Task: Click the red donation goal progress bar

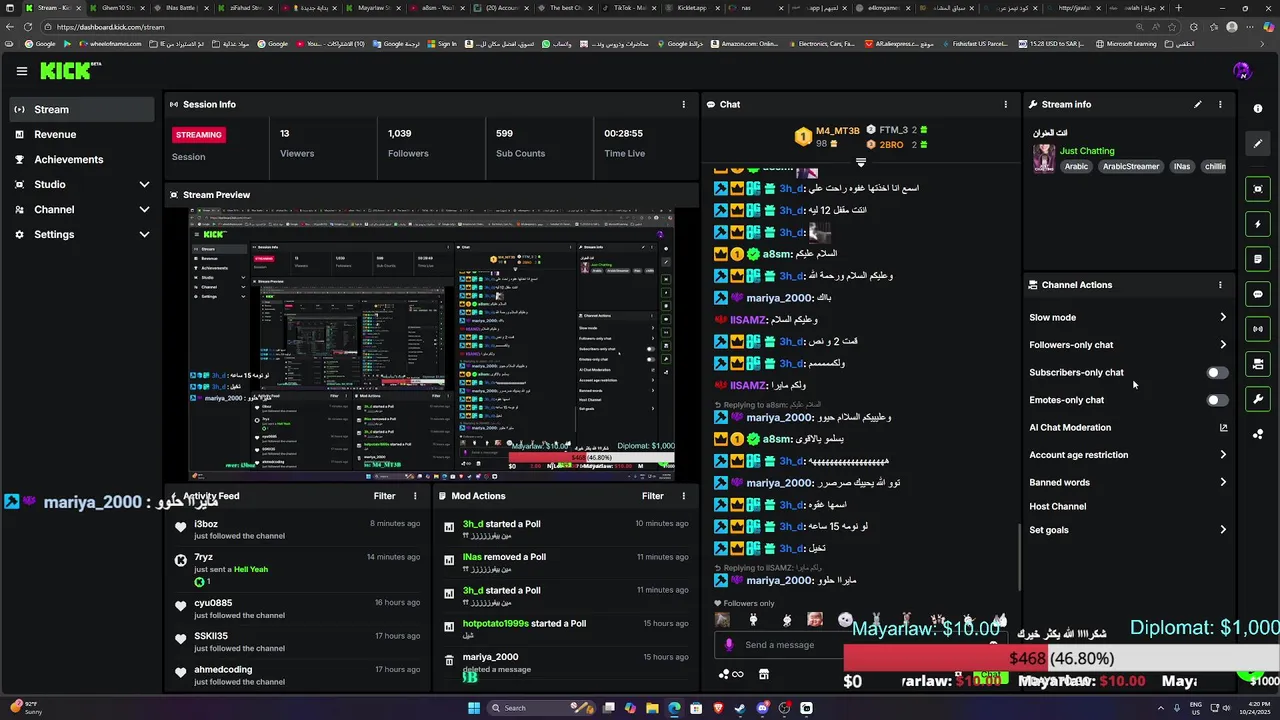Action: (x=1061, y=659)
